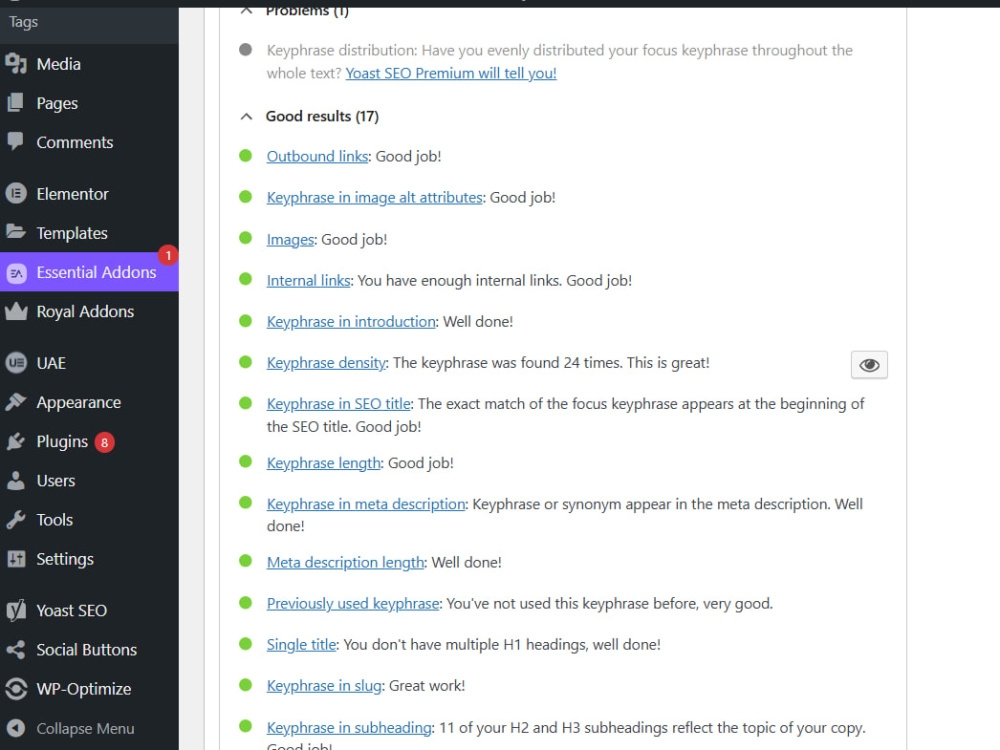Click the WP-Optimize circular icon
The image size is (1000, 750).
pos(16,689)
